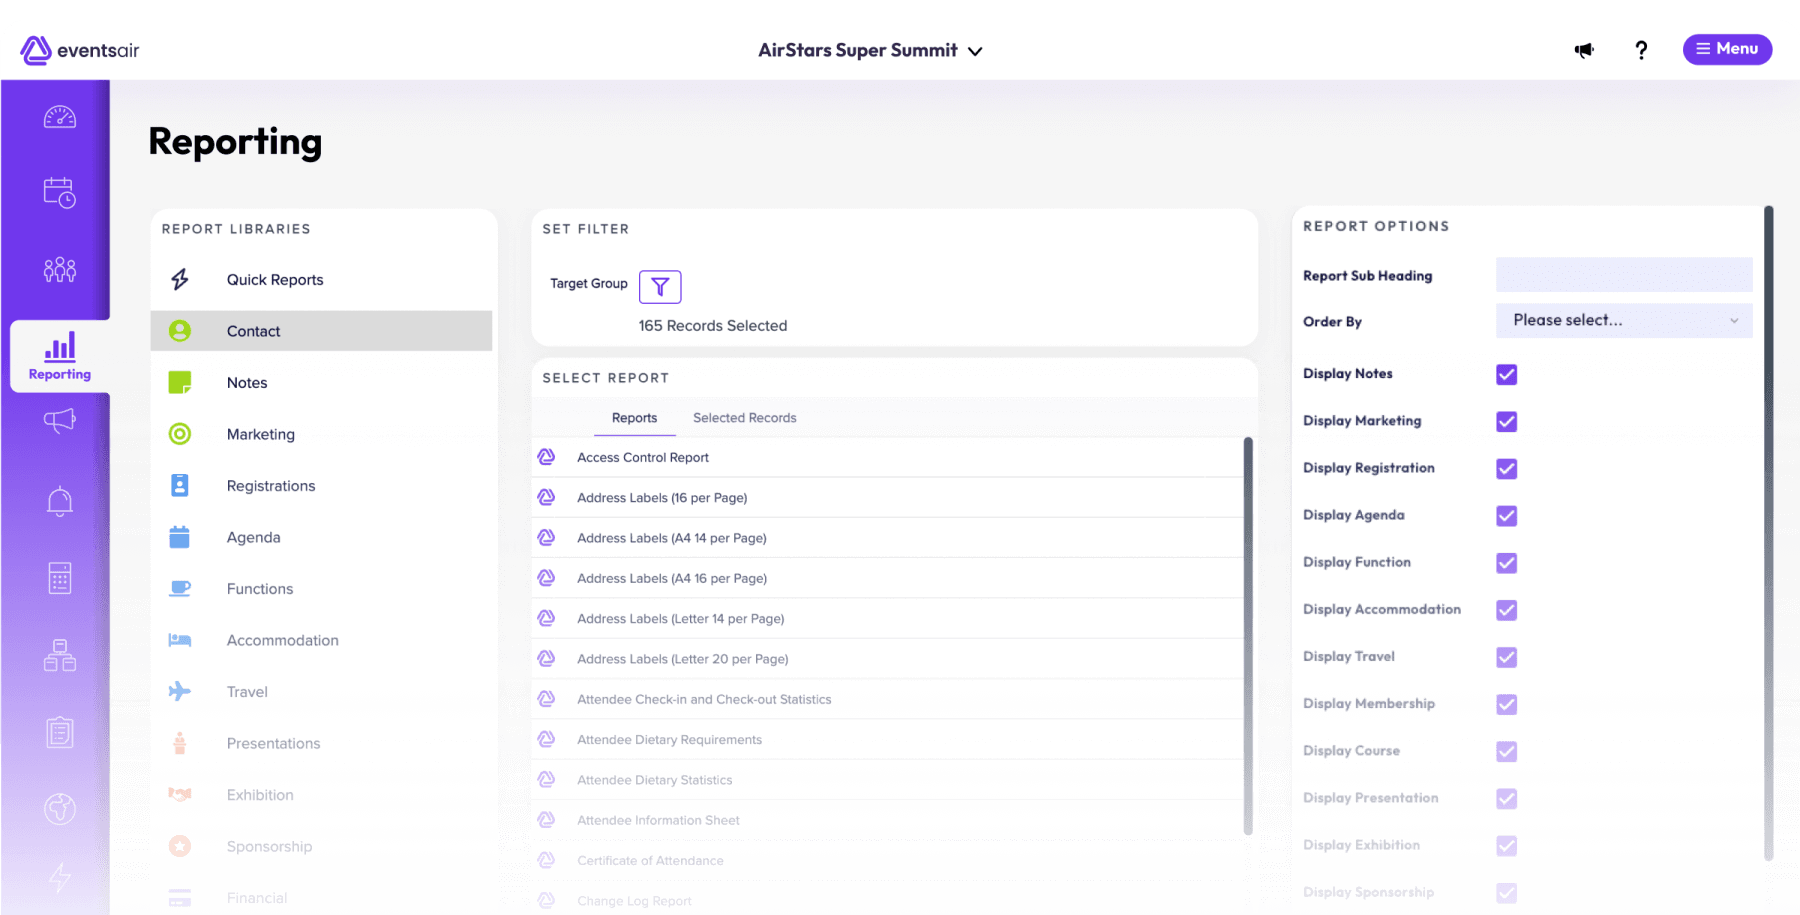
Task: Uncheck the Display Notes checkbox
Action: (x=1506, y=374)
